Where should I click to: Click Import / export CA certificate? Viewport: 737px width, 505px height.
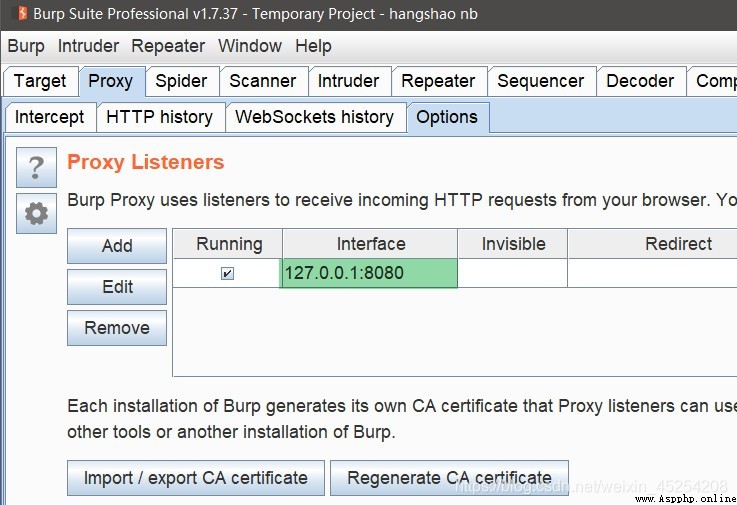pyautogui.click(x=196, y=478)
